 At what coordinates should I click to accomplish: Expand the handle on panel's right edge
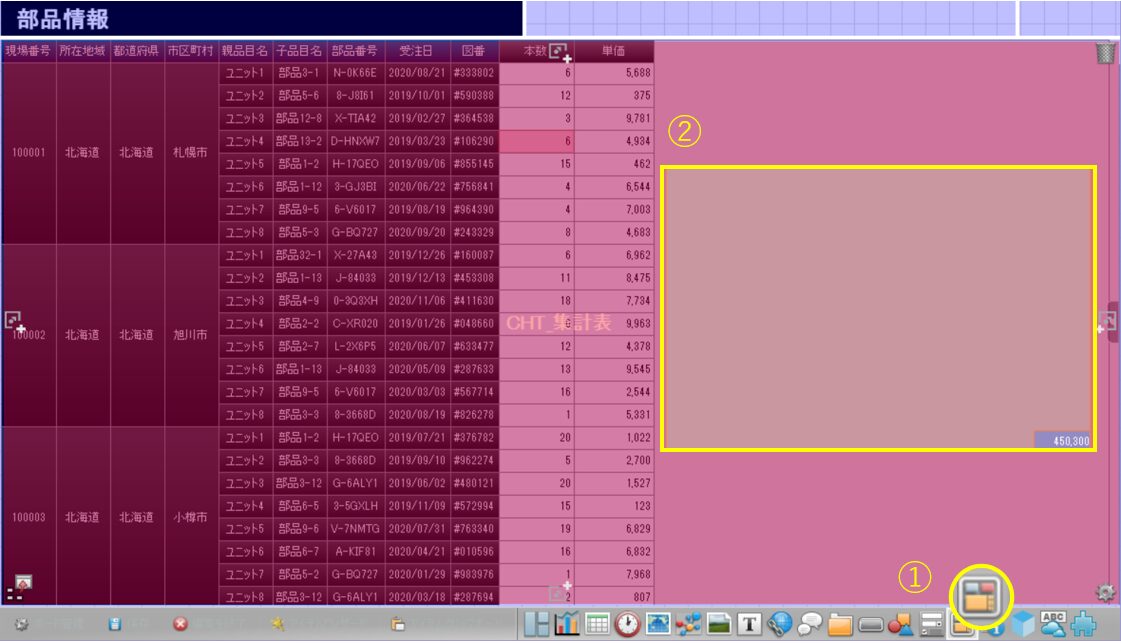[x=1107, y=322]
